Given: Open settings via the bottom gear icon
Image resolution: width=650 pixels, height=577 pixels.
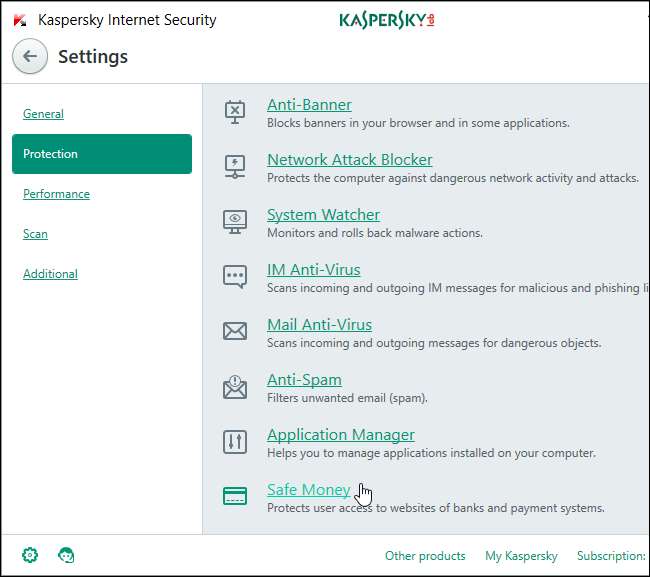Looking at the screenshot, I should (x=30, y=555).
